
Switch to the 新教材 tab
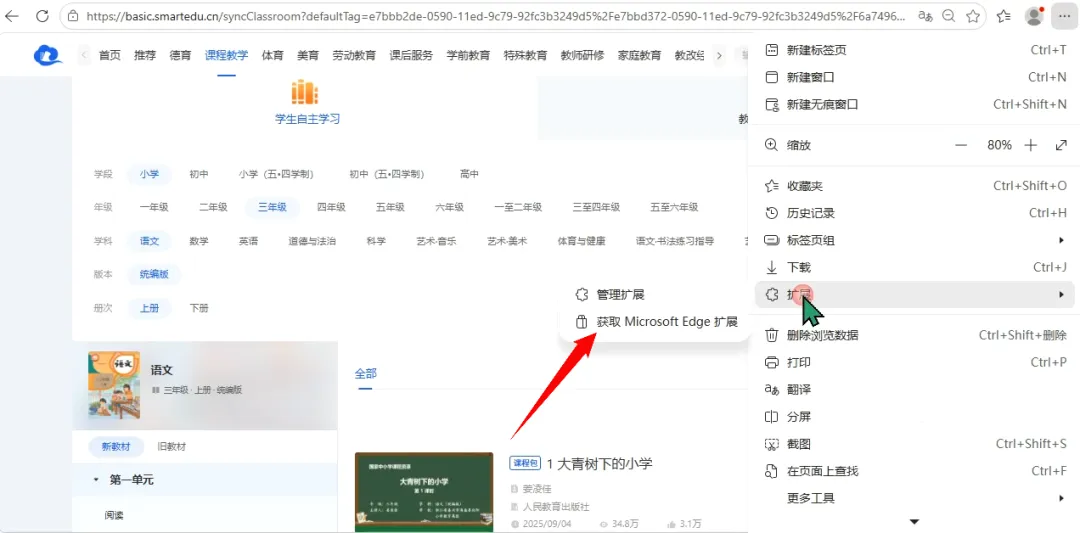pyautogui.click(x=116, y=446)
